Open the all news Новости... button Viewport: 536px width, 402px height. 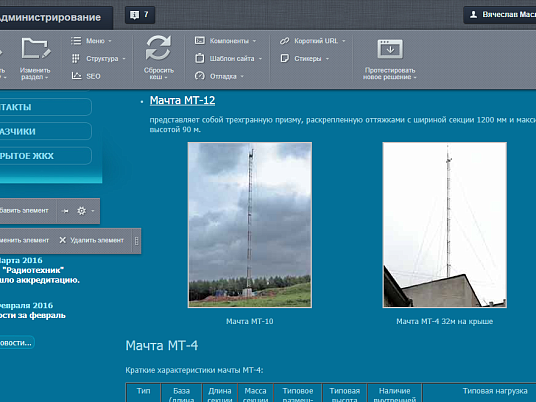tap(16, 343)
